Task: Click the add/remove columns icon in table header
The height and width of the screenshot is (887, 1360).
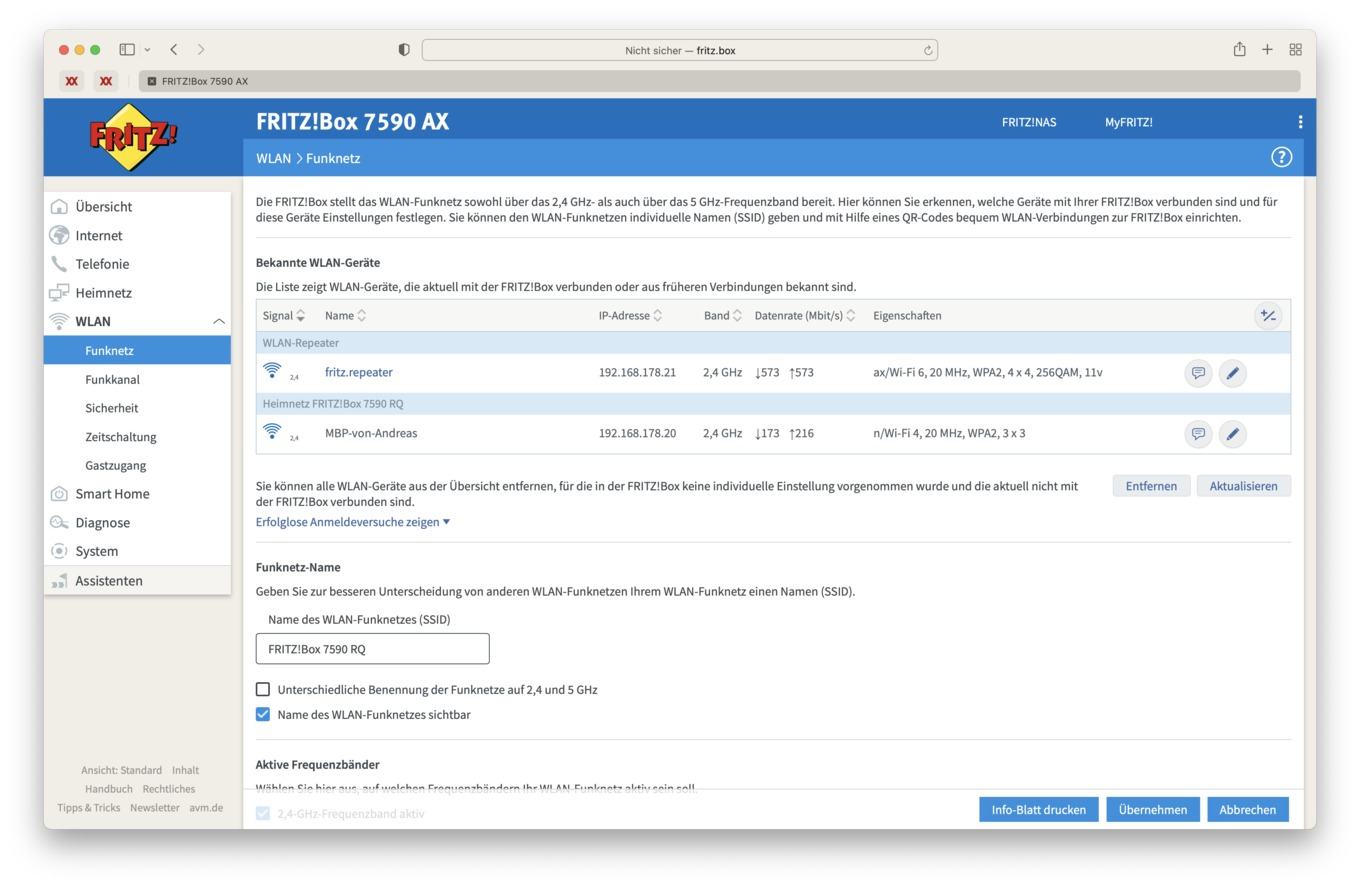Action: tap(1268, 316)
